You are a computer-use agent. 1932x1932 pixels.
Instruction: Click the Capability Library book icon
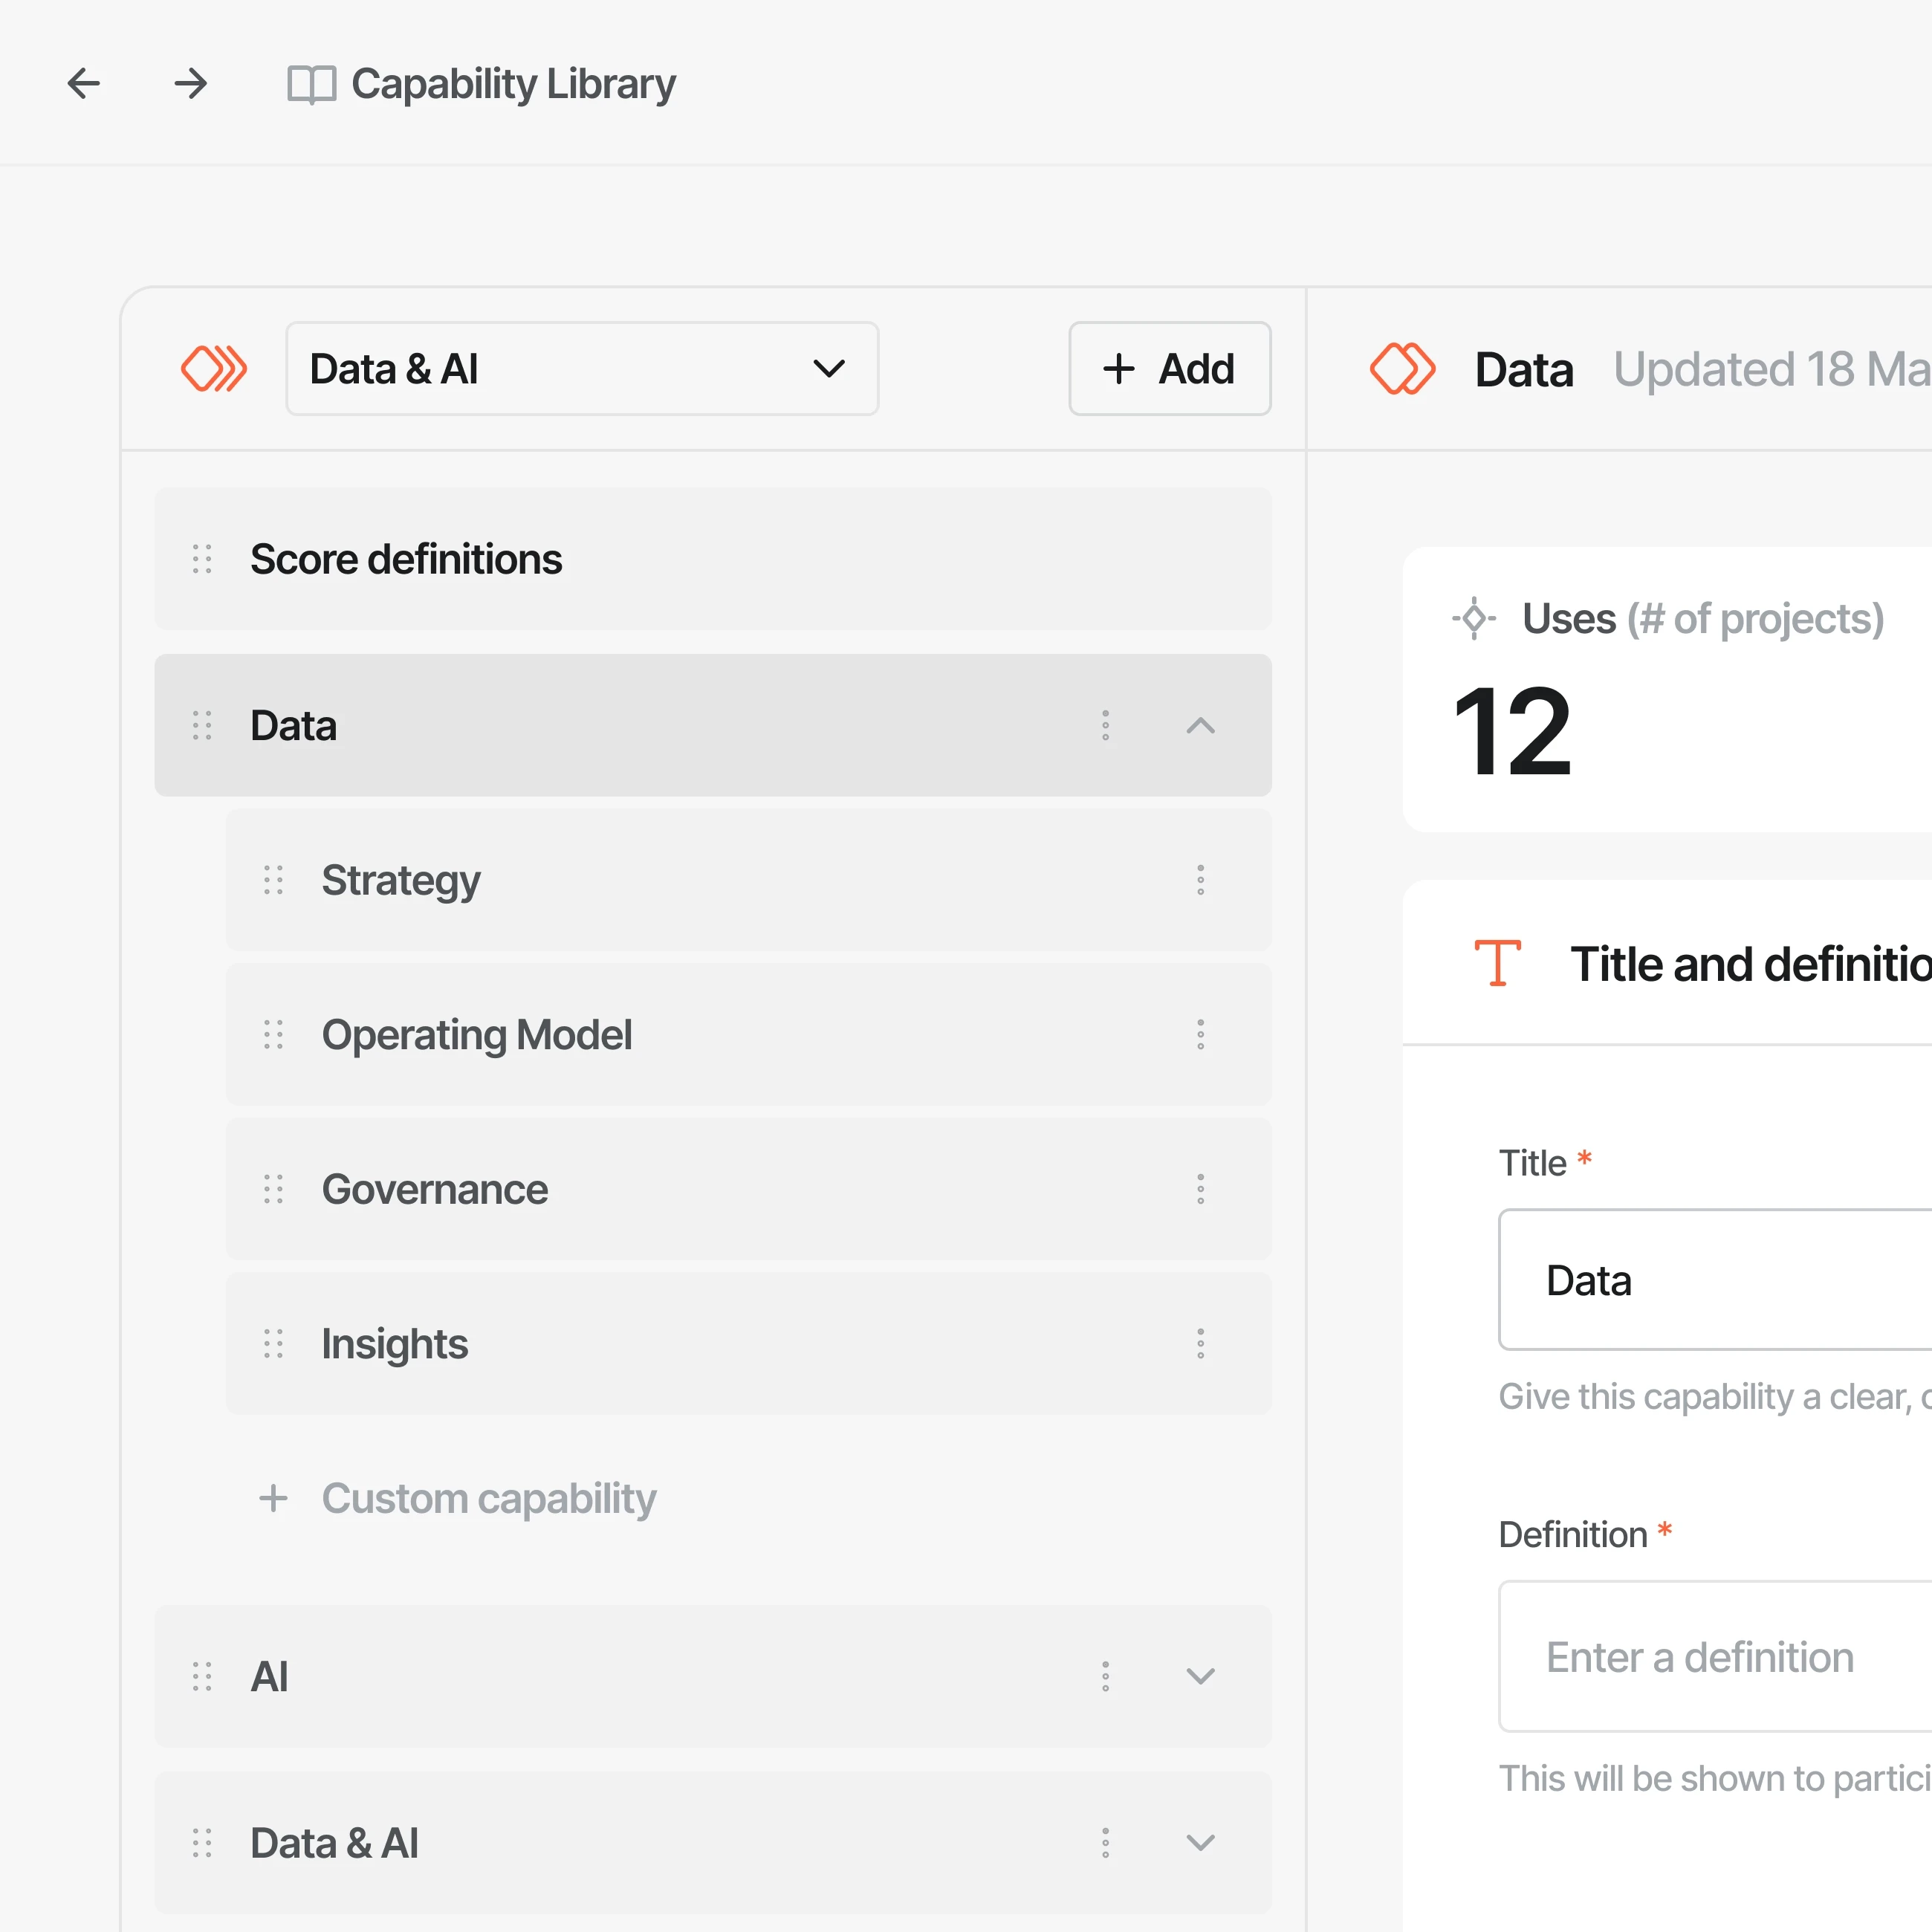pos(311,84)
